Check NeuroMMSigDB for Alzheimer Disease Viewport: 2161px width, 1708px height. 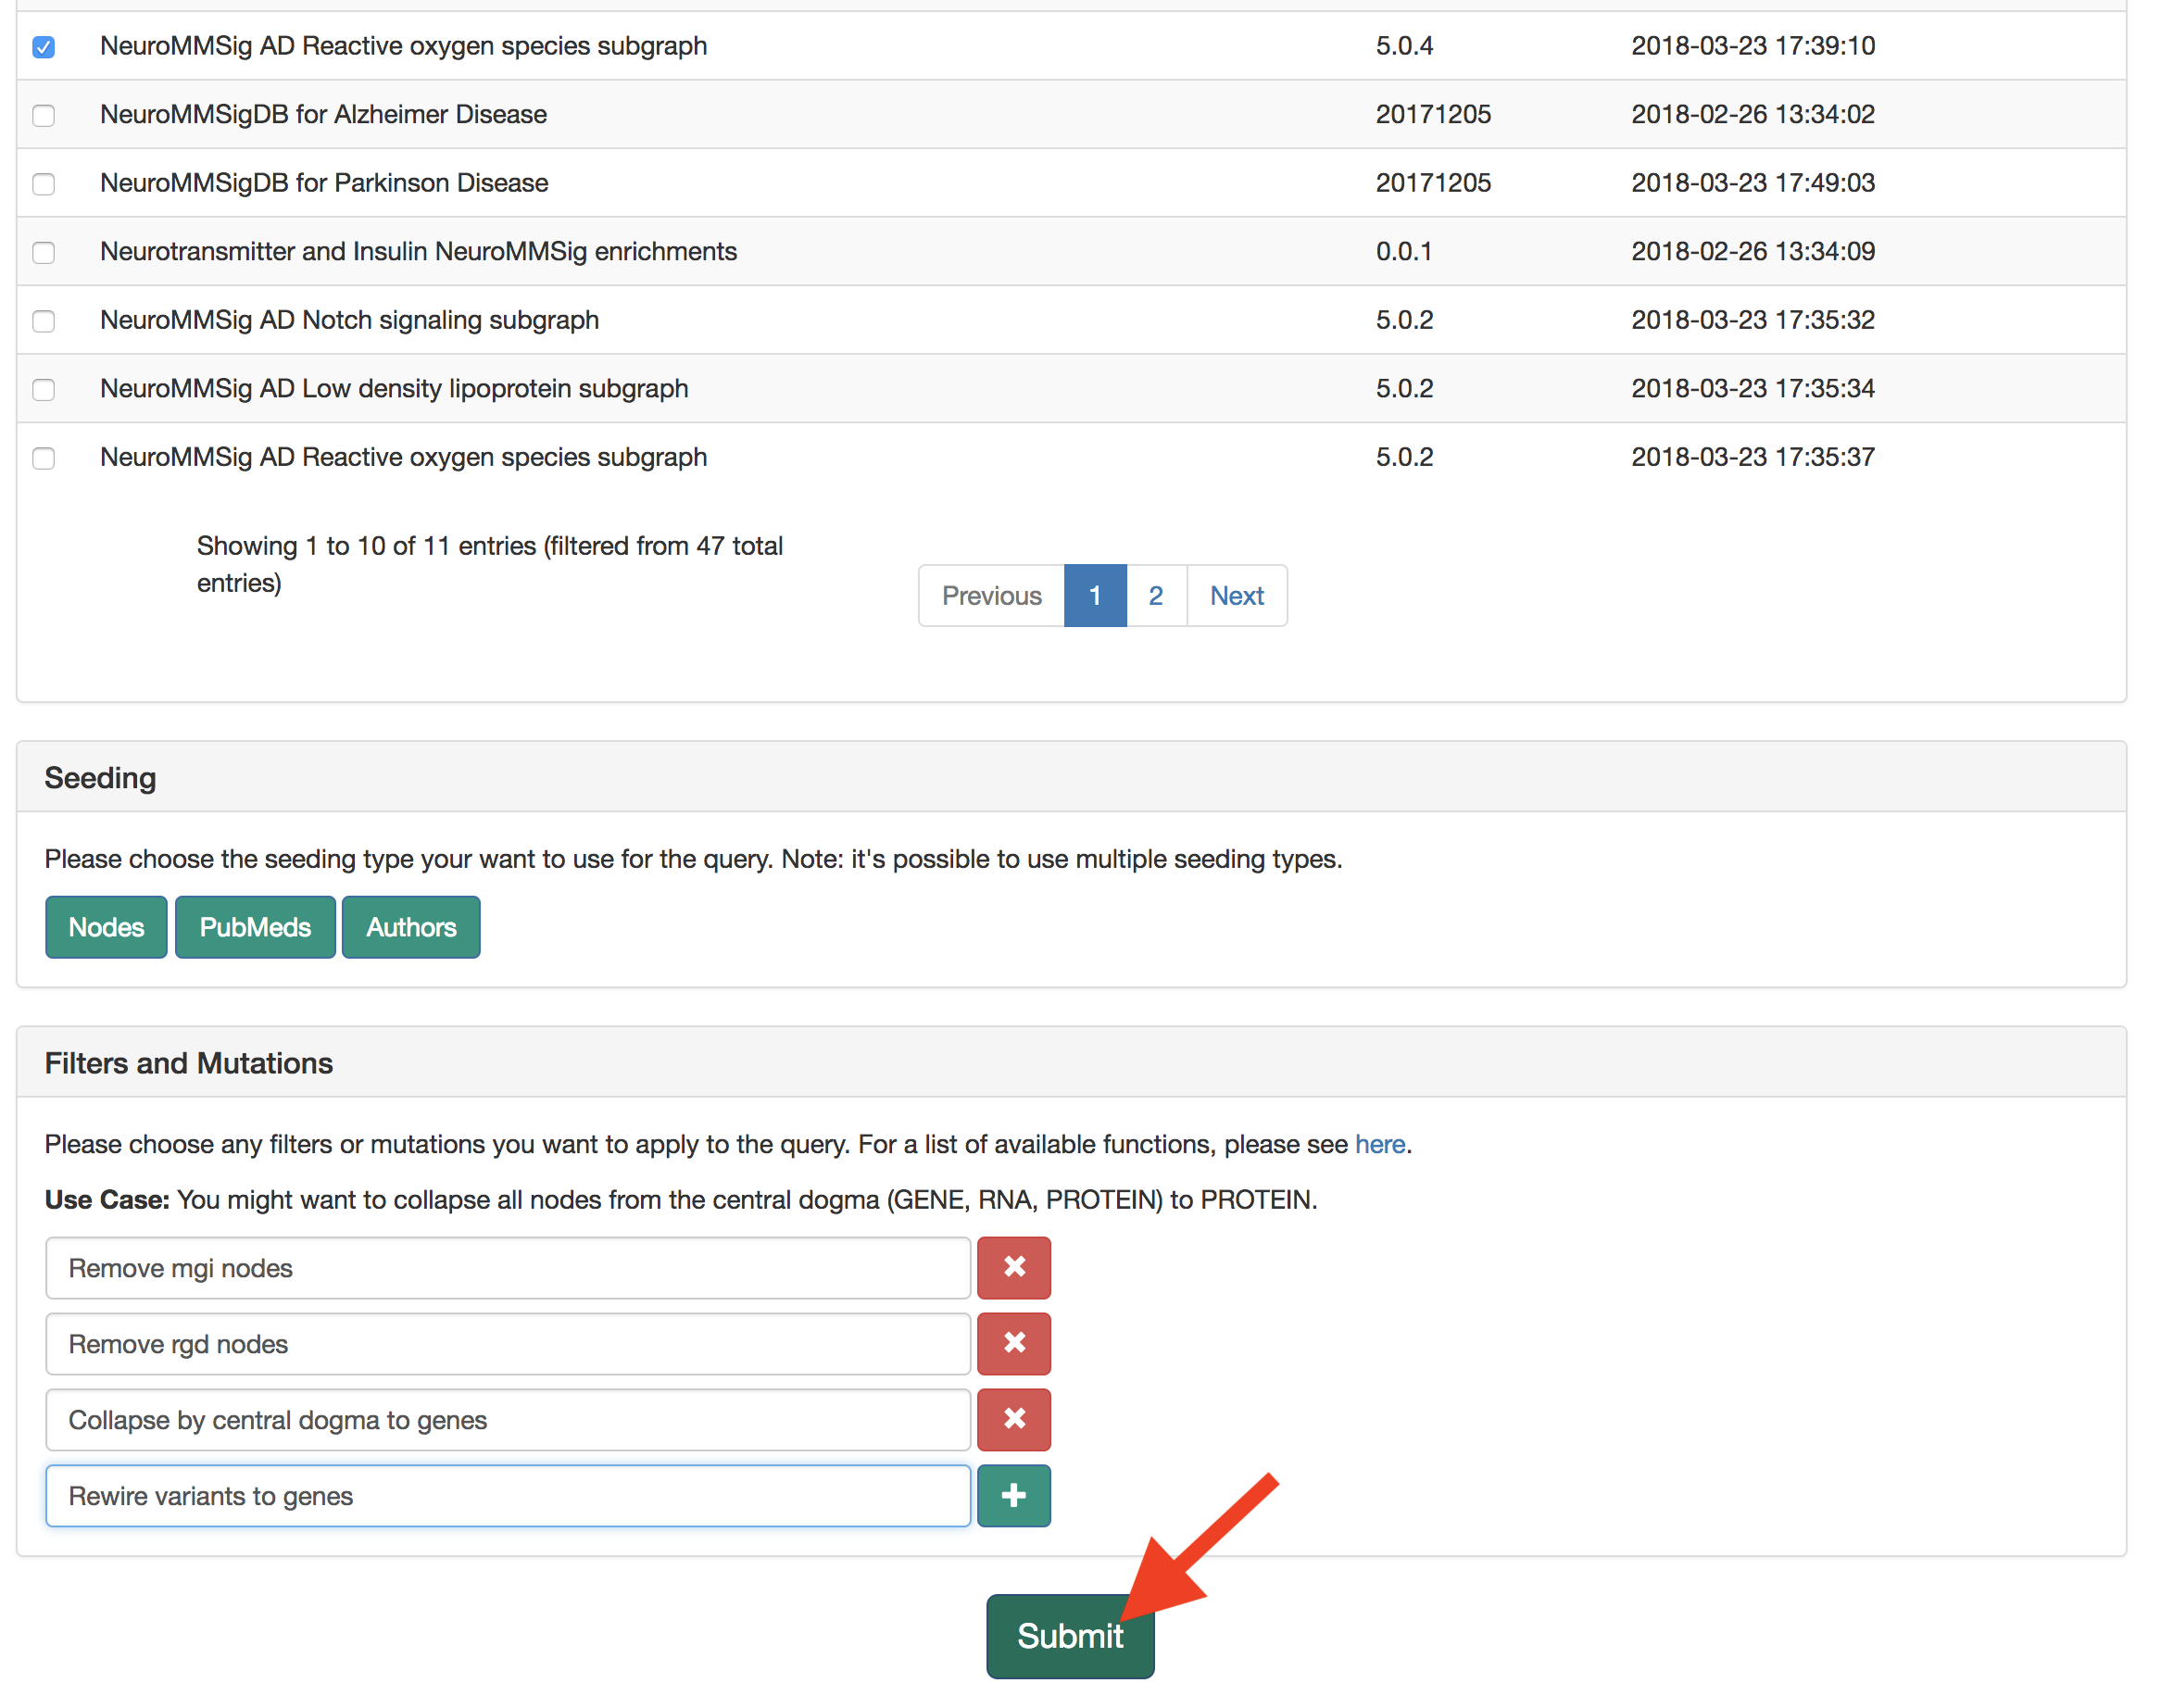[43, 115]
